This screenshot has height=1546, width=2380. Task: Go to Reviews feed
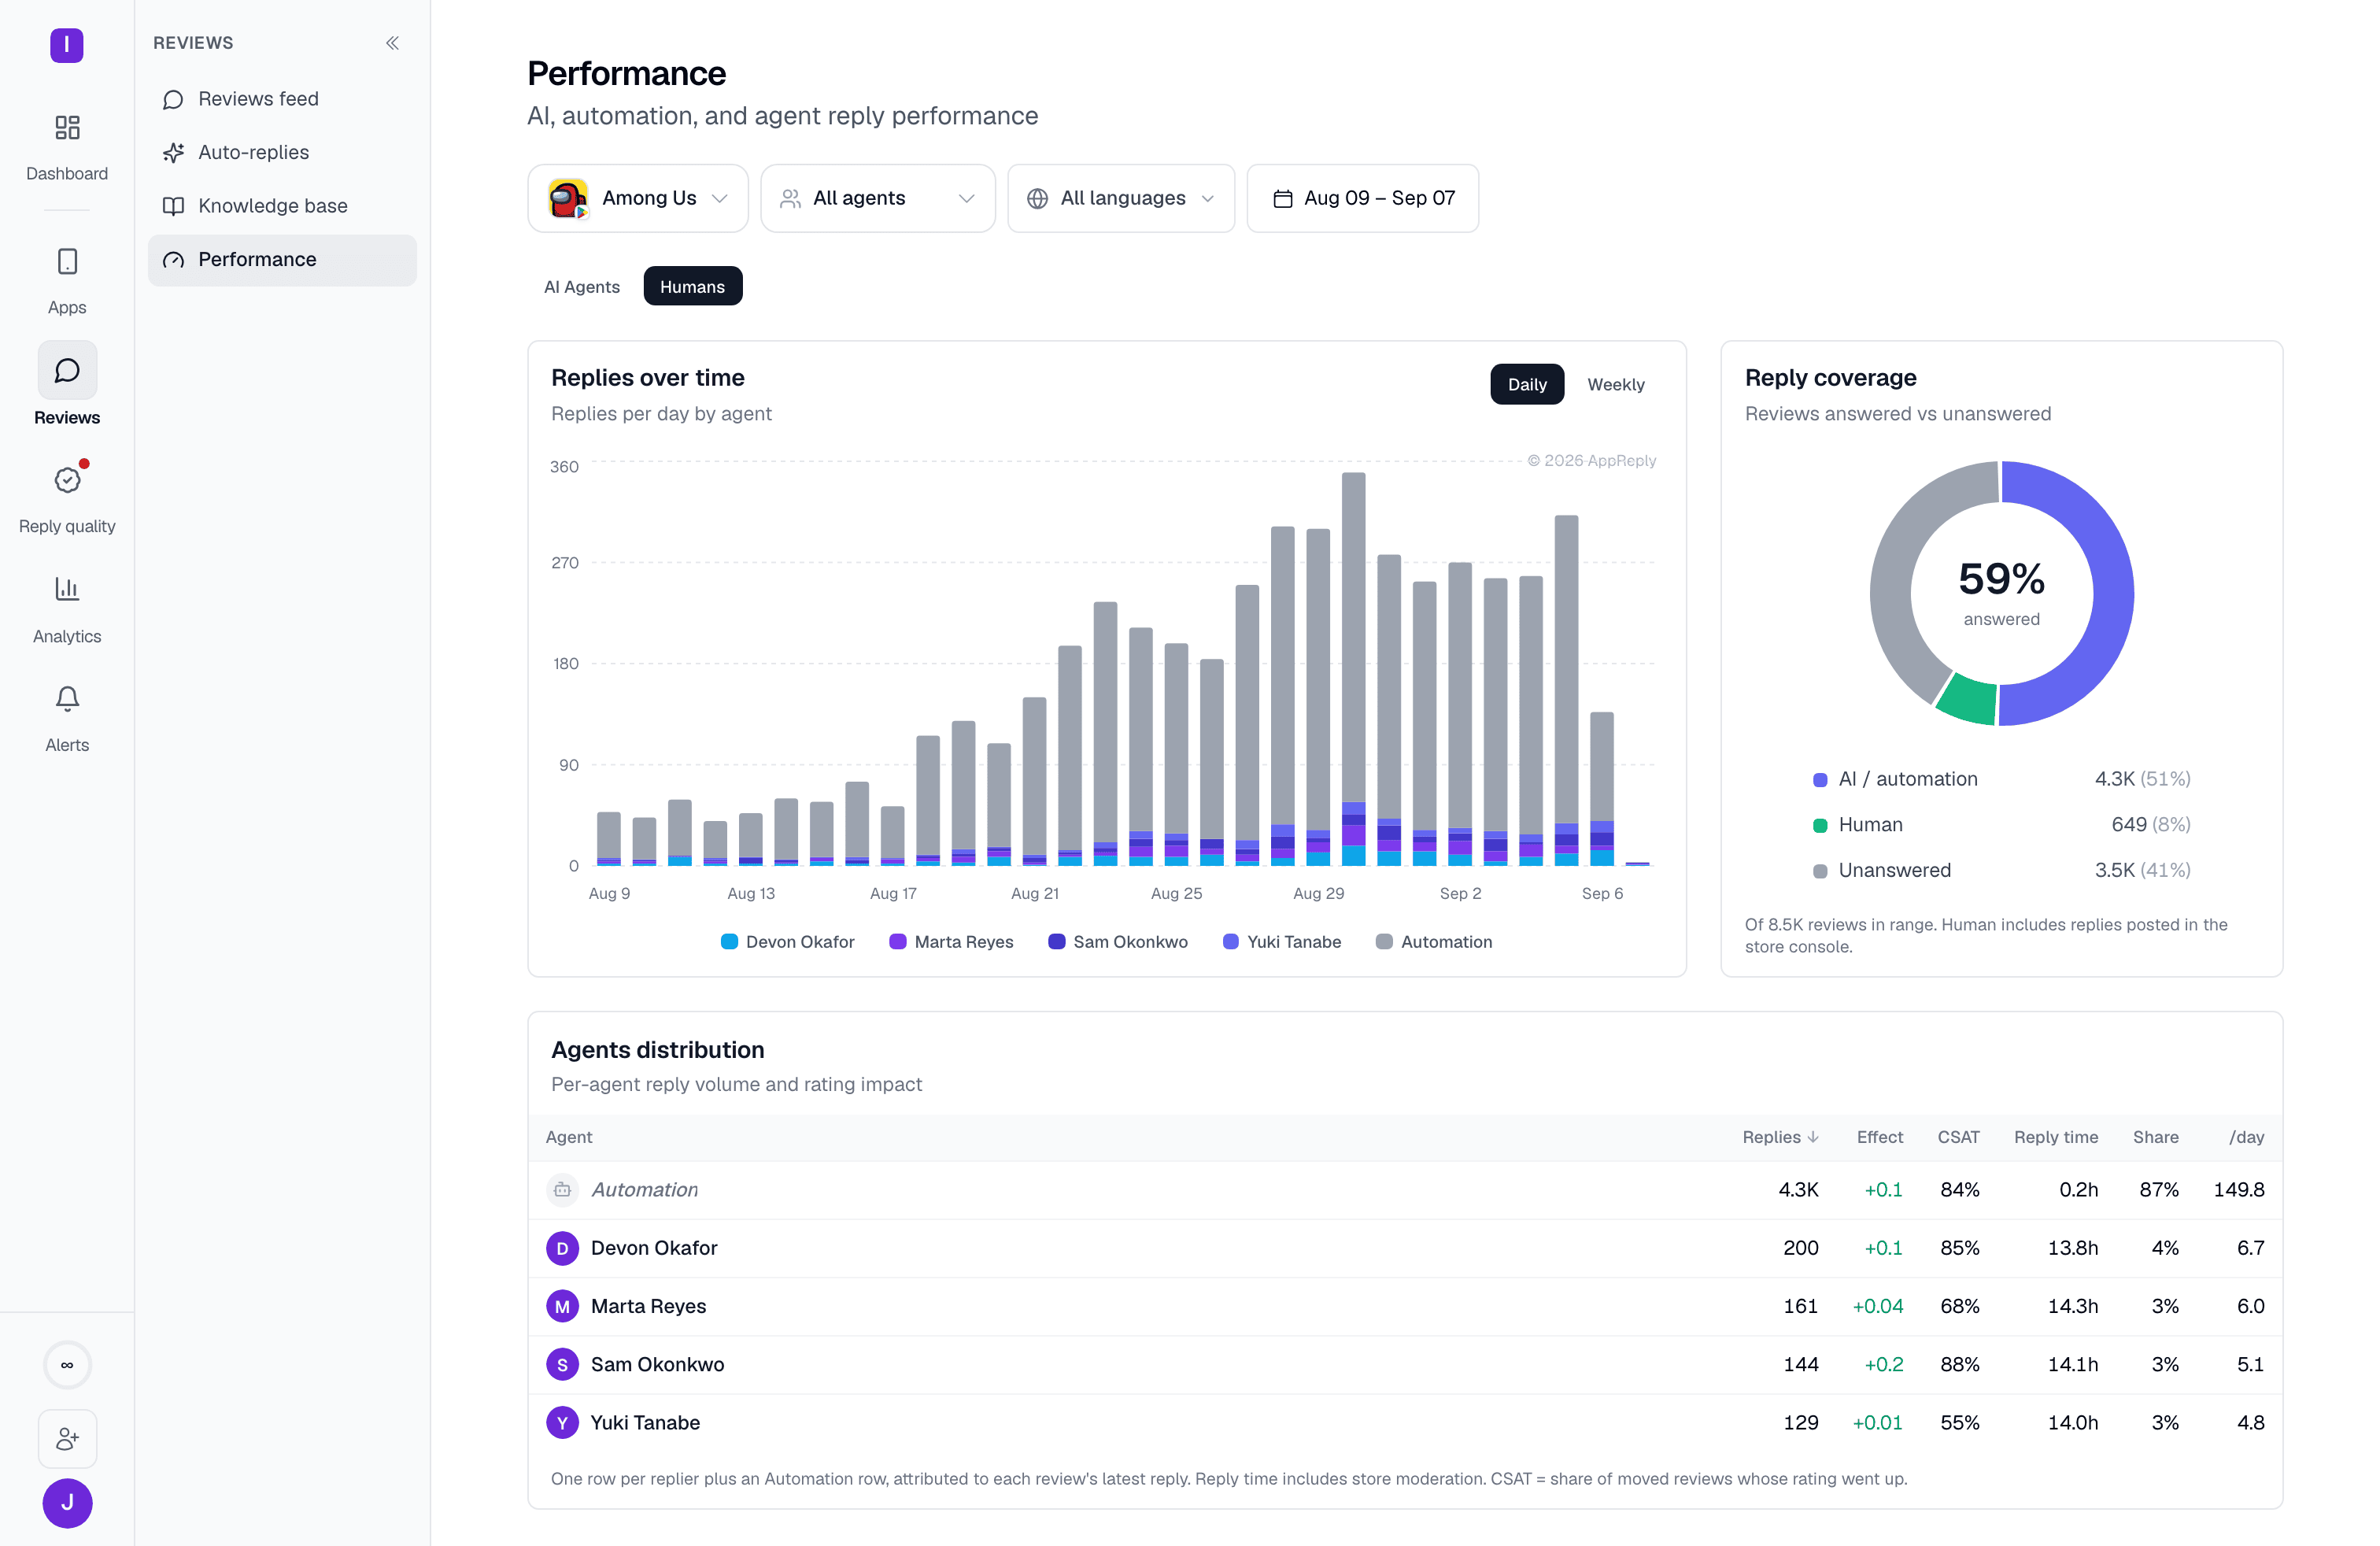pos(282,99)
